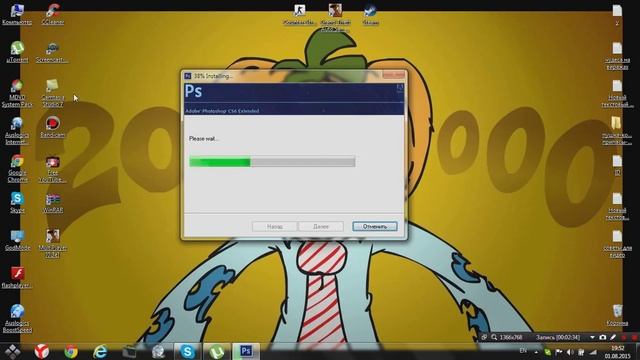Select the Steam desktop icon

point(371,14)
